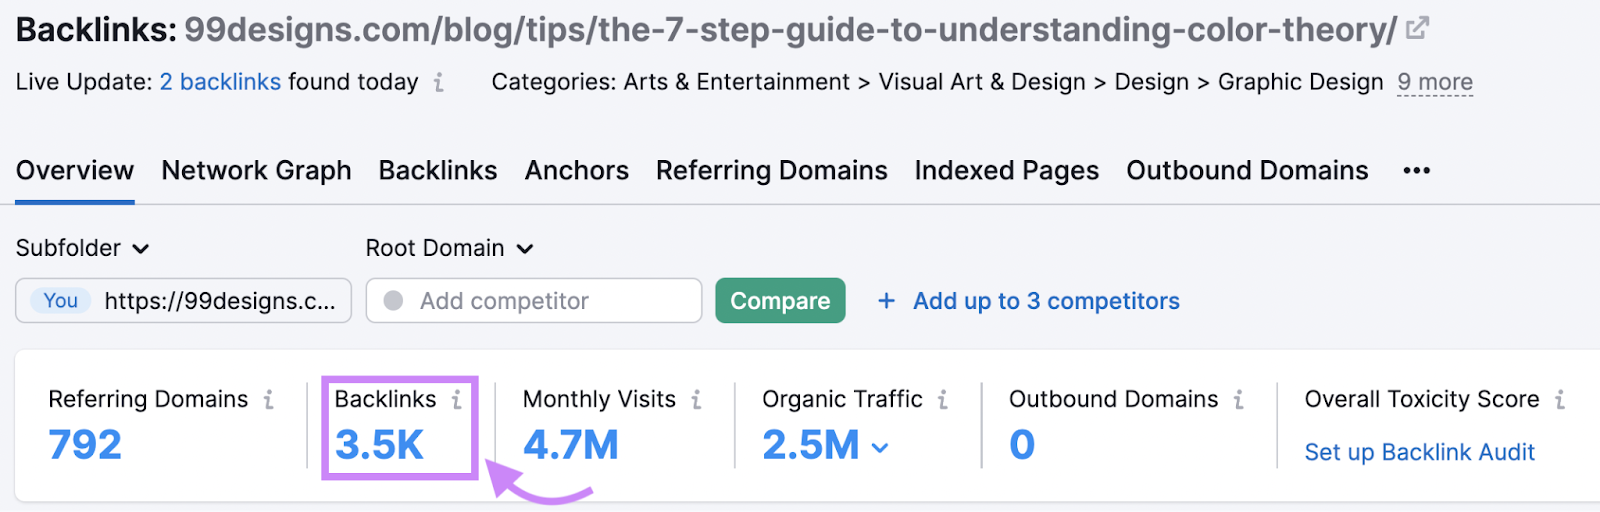Click the blue You badge
1600x512 pixels.
pos(60,301)
